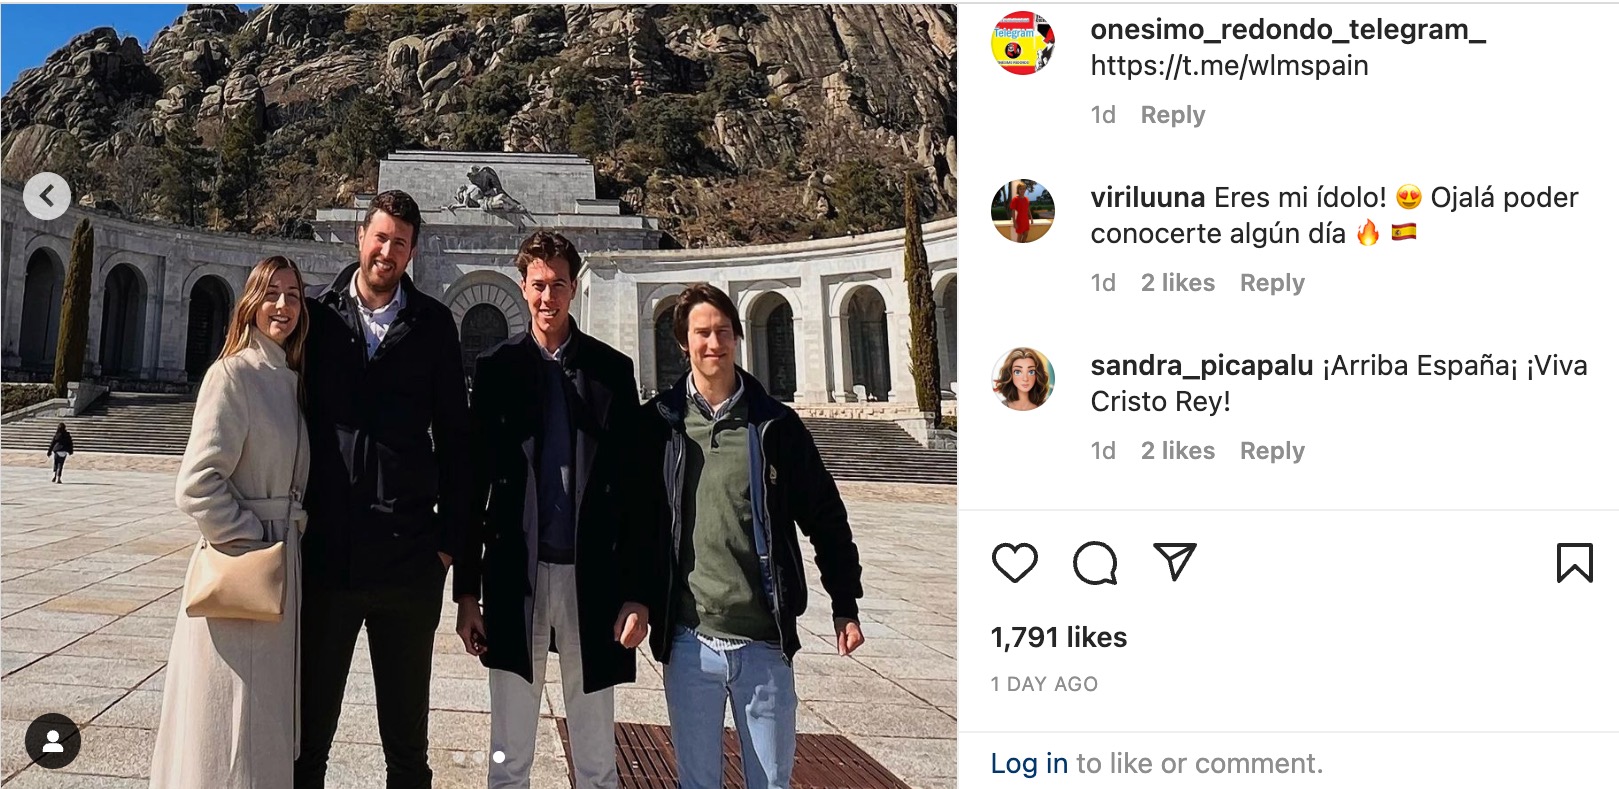Open onesimo_redondo_telegram_ profile avatar
Image resolution: width=1619 pixels, height=789 pixels.
(1022, 43)
